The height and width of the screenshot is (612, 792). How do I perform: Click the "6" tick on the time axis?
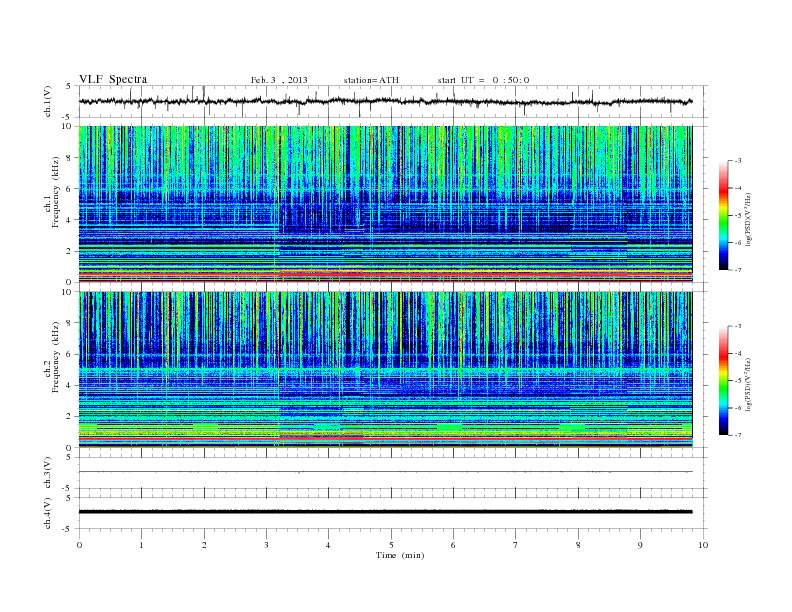coord(453,545)
